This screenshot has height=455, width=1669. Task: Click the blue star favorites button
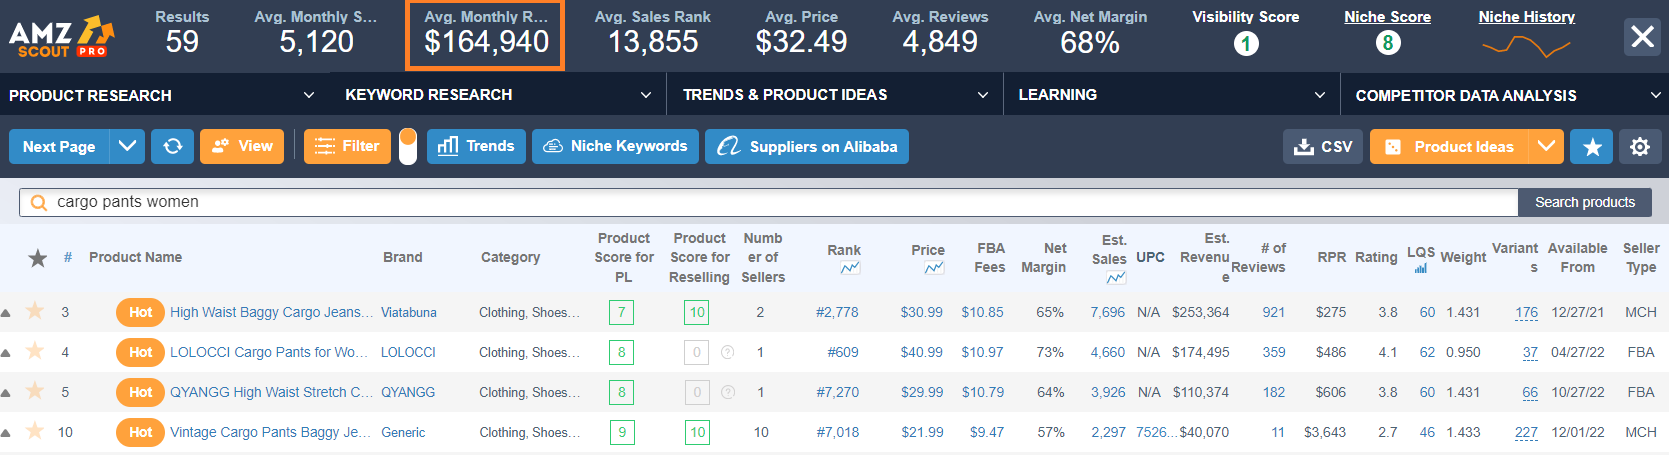pyautogui.click(x=1592, y=147)
